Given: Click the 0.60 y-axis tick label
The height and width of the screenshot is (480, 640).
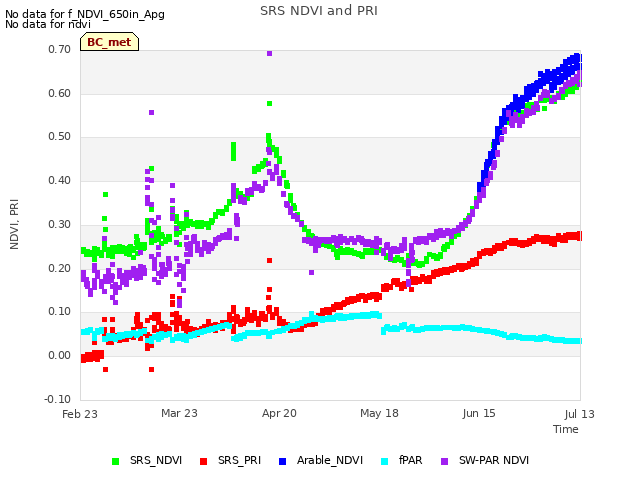Looking at the screenshot, I should [x=60, y=93].
